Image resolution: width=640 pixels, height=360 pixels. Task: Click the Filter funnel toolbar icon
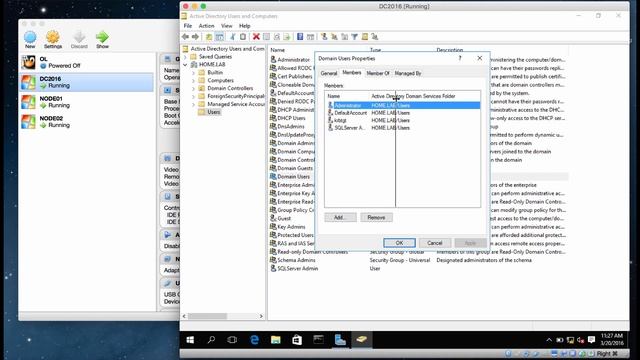pos(355,37)
